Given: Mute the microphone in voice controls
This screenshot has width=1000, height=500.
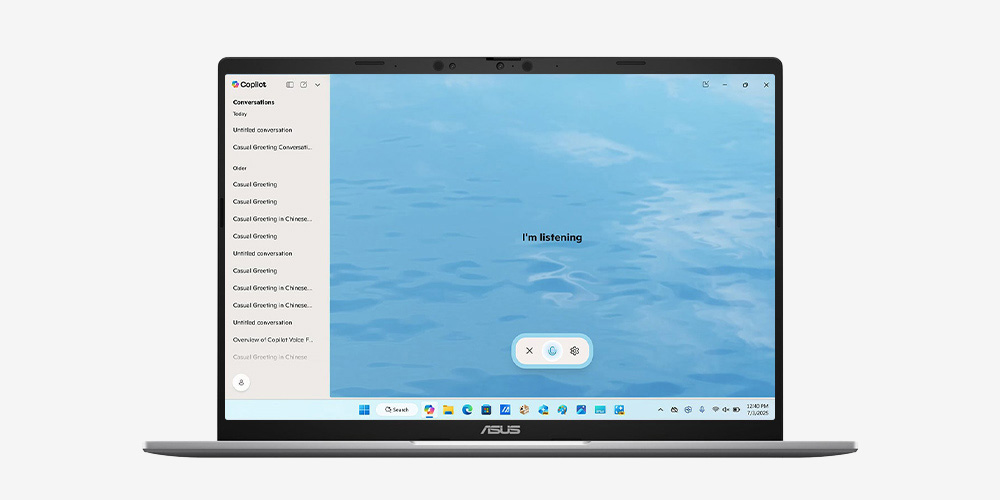Looking at the screenshot, I should pos(552,351).
